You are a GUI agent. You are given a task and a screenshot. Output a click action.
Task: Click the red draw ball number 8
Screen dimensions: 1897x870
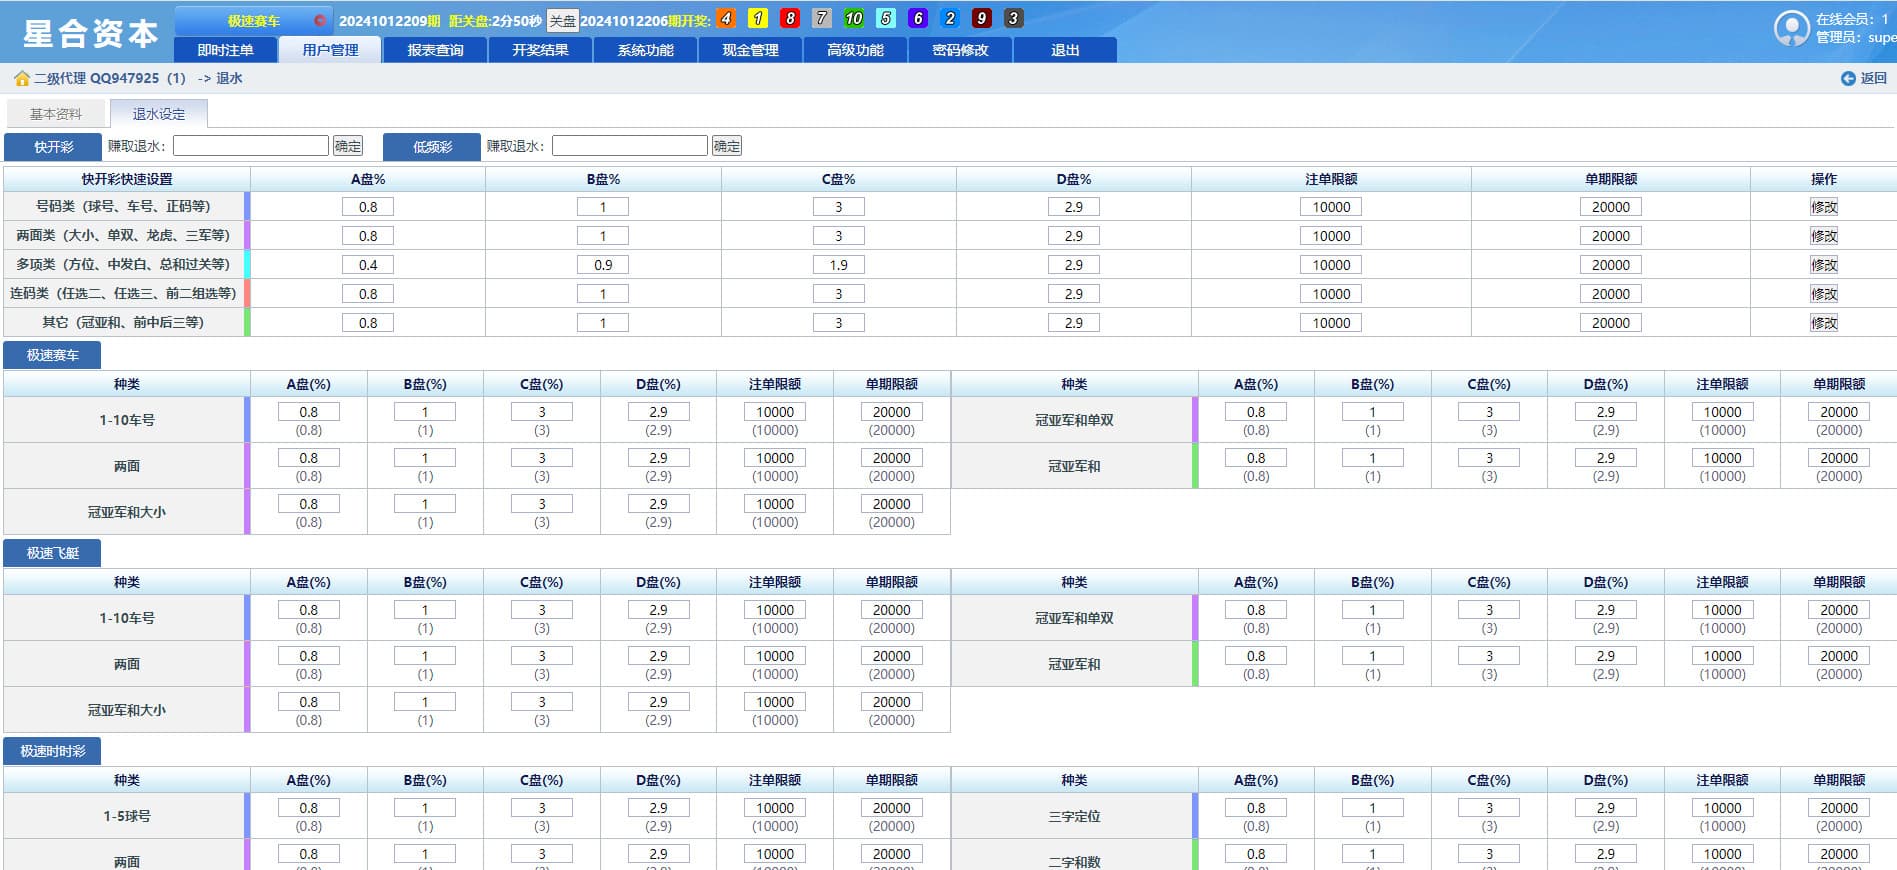[x=790, y=19]
